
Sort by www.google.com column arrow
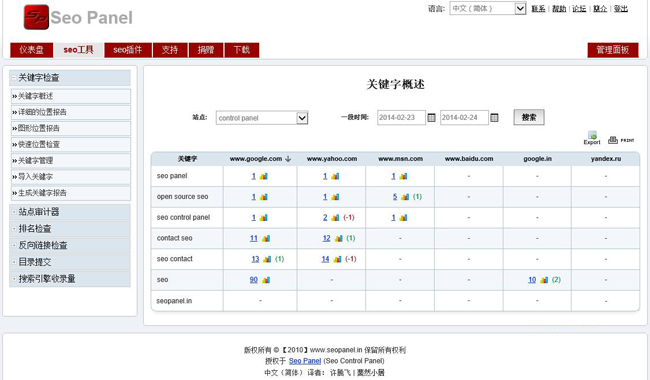(288, 159)
